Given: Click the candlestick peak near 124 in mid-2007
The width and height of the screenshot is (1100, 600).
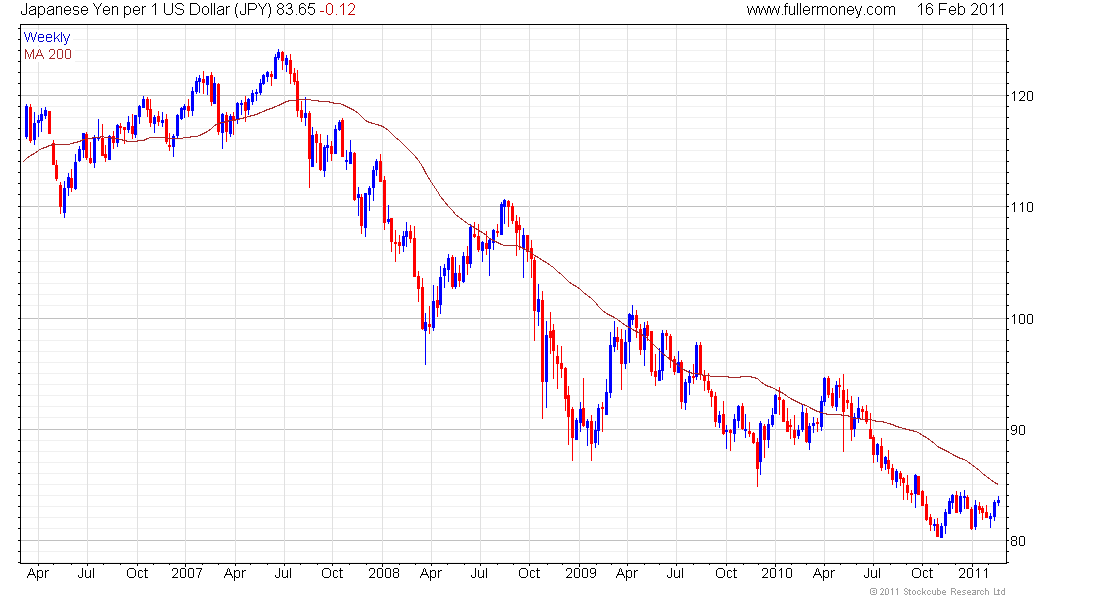Looking at the screenshot, I should point(279,54).
